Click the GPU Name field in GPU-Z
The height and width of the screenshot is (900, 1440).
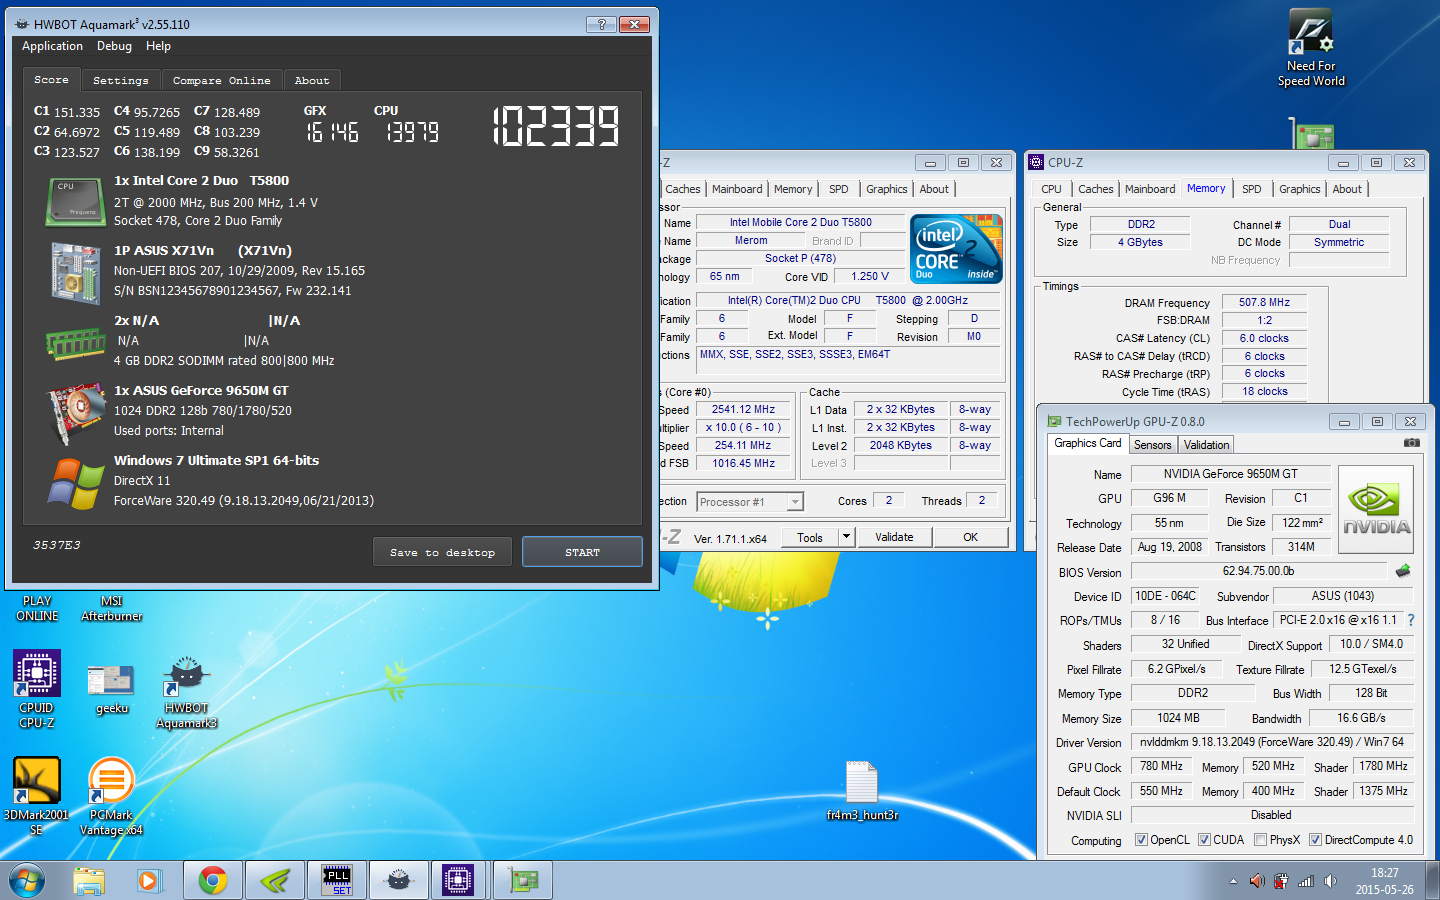click(x=1230, y=474)
